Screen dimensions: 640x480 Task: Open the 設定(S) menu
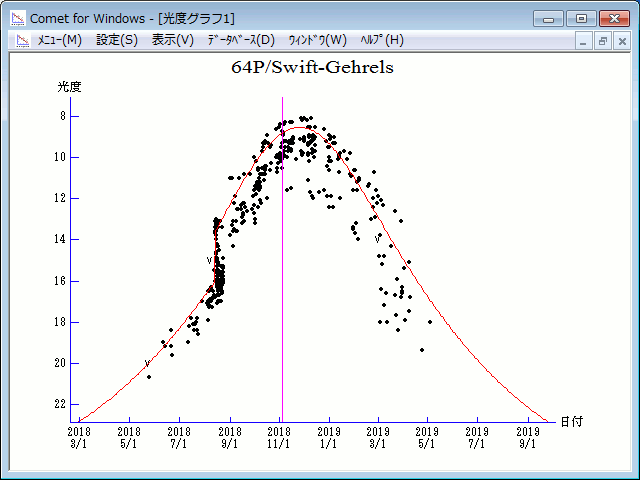click(117, 40)
